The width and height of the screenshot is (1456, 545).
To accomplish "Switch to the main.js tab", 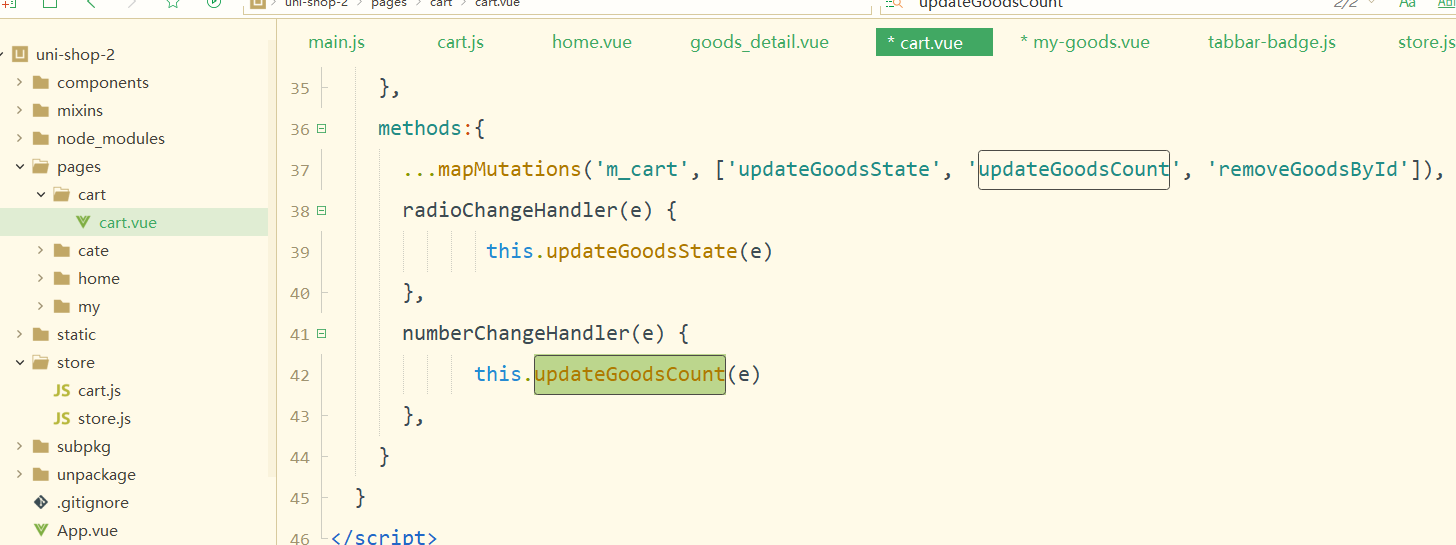I will pos(336,42).
